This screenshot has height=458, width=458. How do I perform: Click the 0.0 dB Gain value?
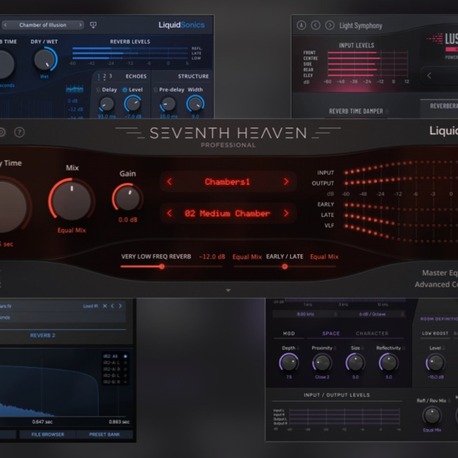[128, 220]
